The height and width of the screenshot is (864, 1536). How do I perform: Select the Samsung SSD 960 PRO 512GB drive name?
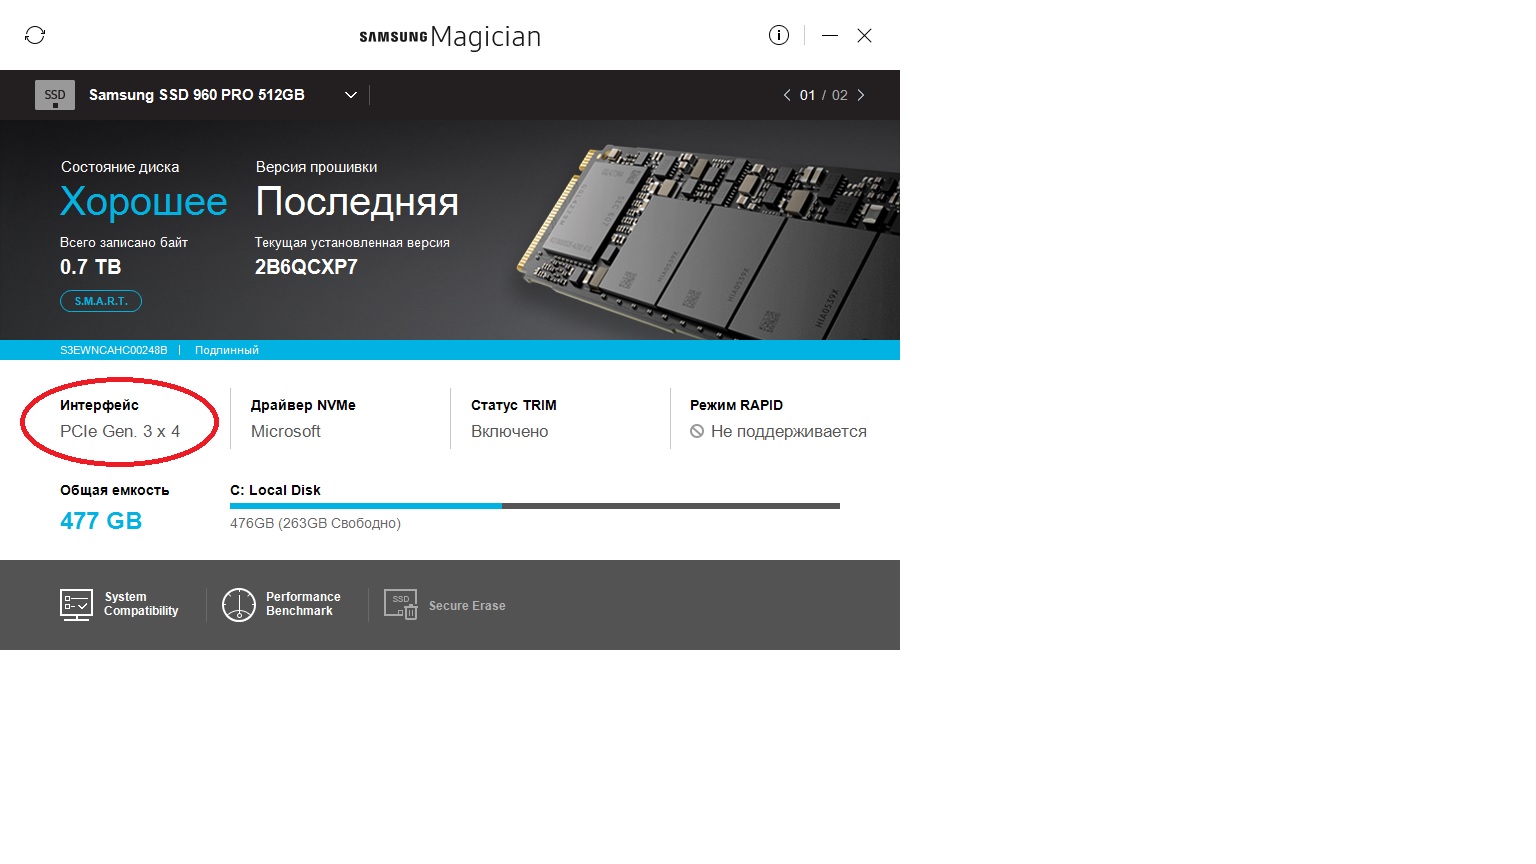coord(197,95)
